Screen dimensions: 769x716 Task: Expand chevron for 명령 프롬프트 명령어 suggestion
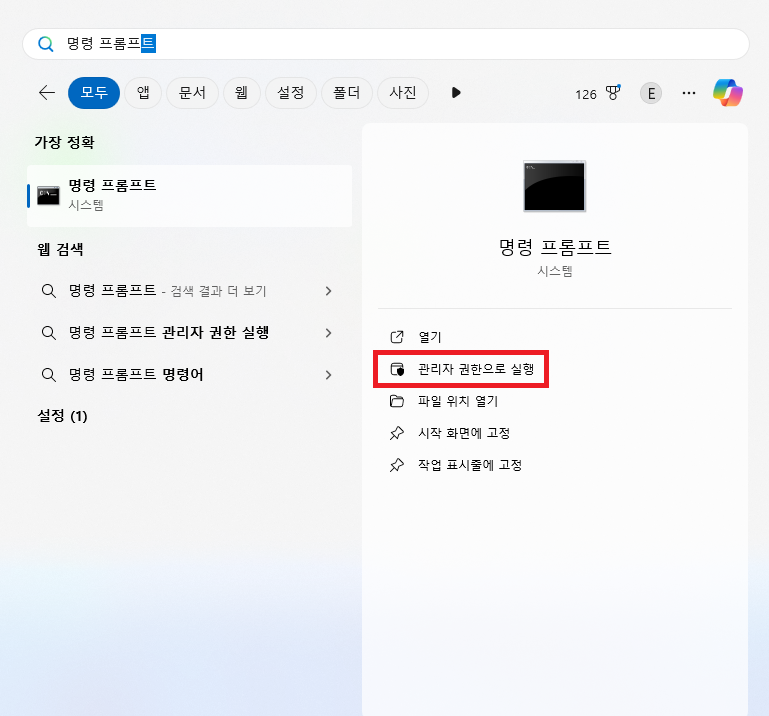329,375
